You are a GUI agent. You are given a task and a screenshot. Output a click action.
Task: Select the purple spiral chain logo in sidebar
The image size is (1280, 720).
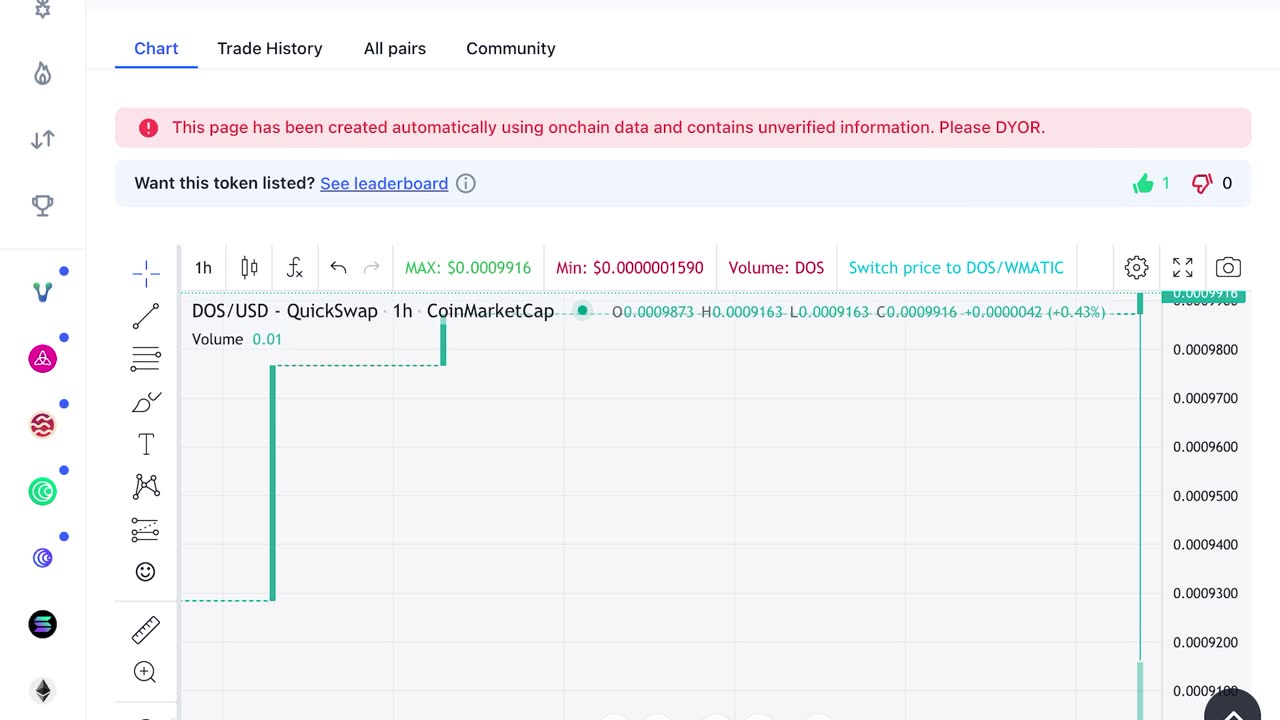pyautogui.click(x=42, y=558)
